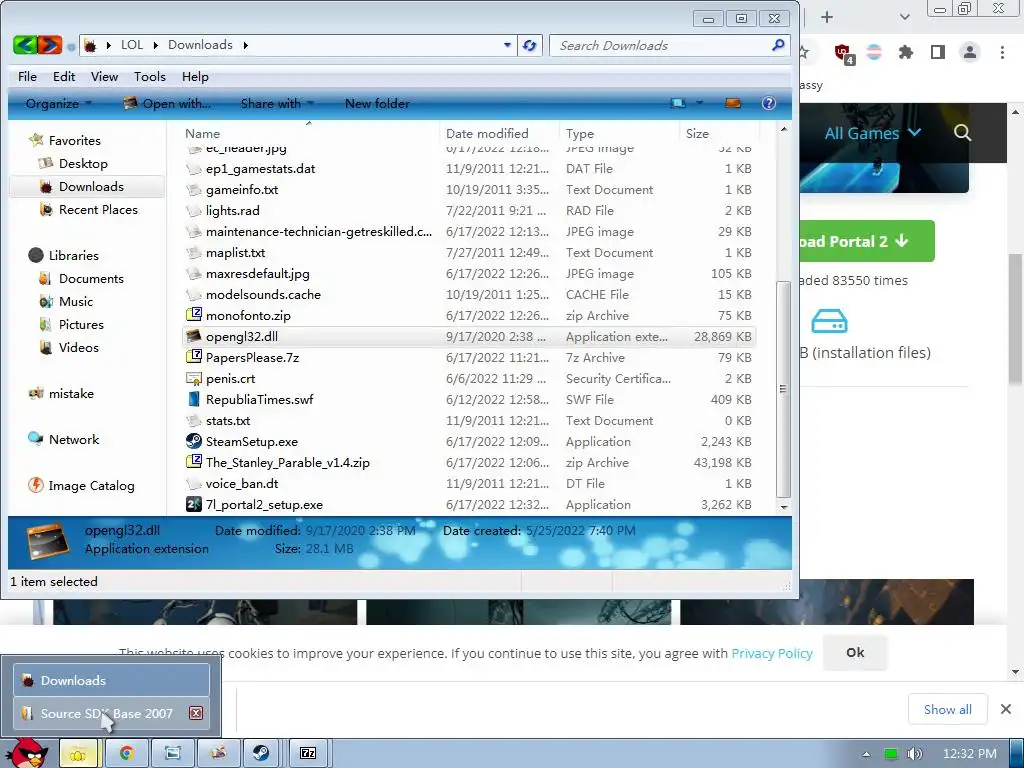Select The_Stanley_Parable_v1.4.zip file

[x=287, y=462]
